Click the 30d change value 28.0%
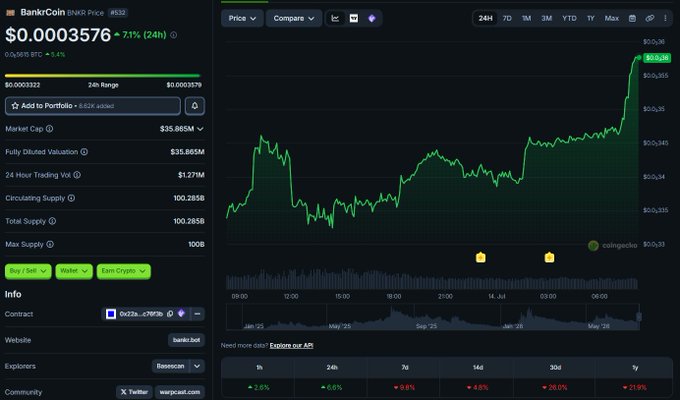The image size is (680, 400). [x=555, y=387]
